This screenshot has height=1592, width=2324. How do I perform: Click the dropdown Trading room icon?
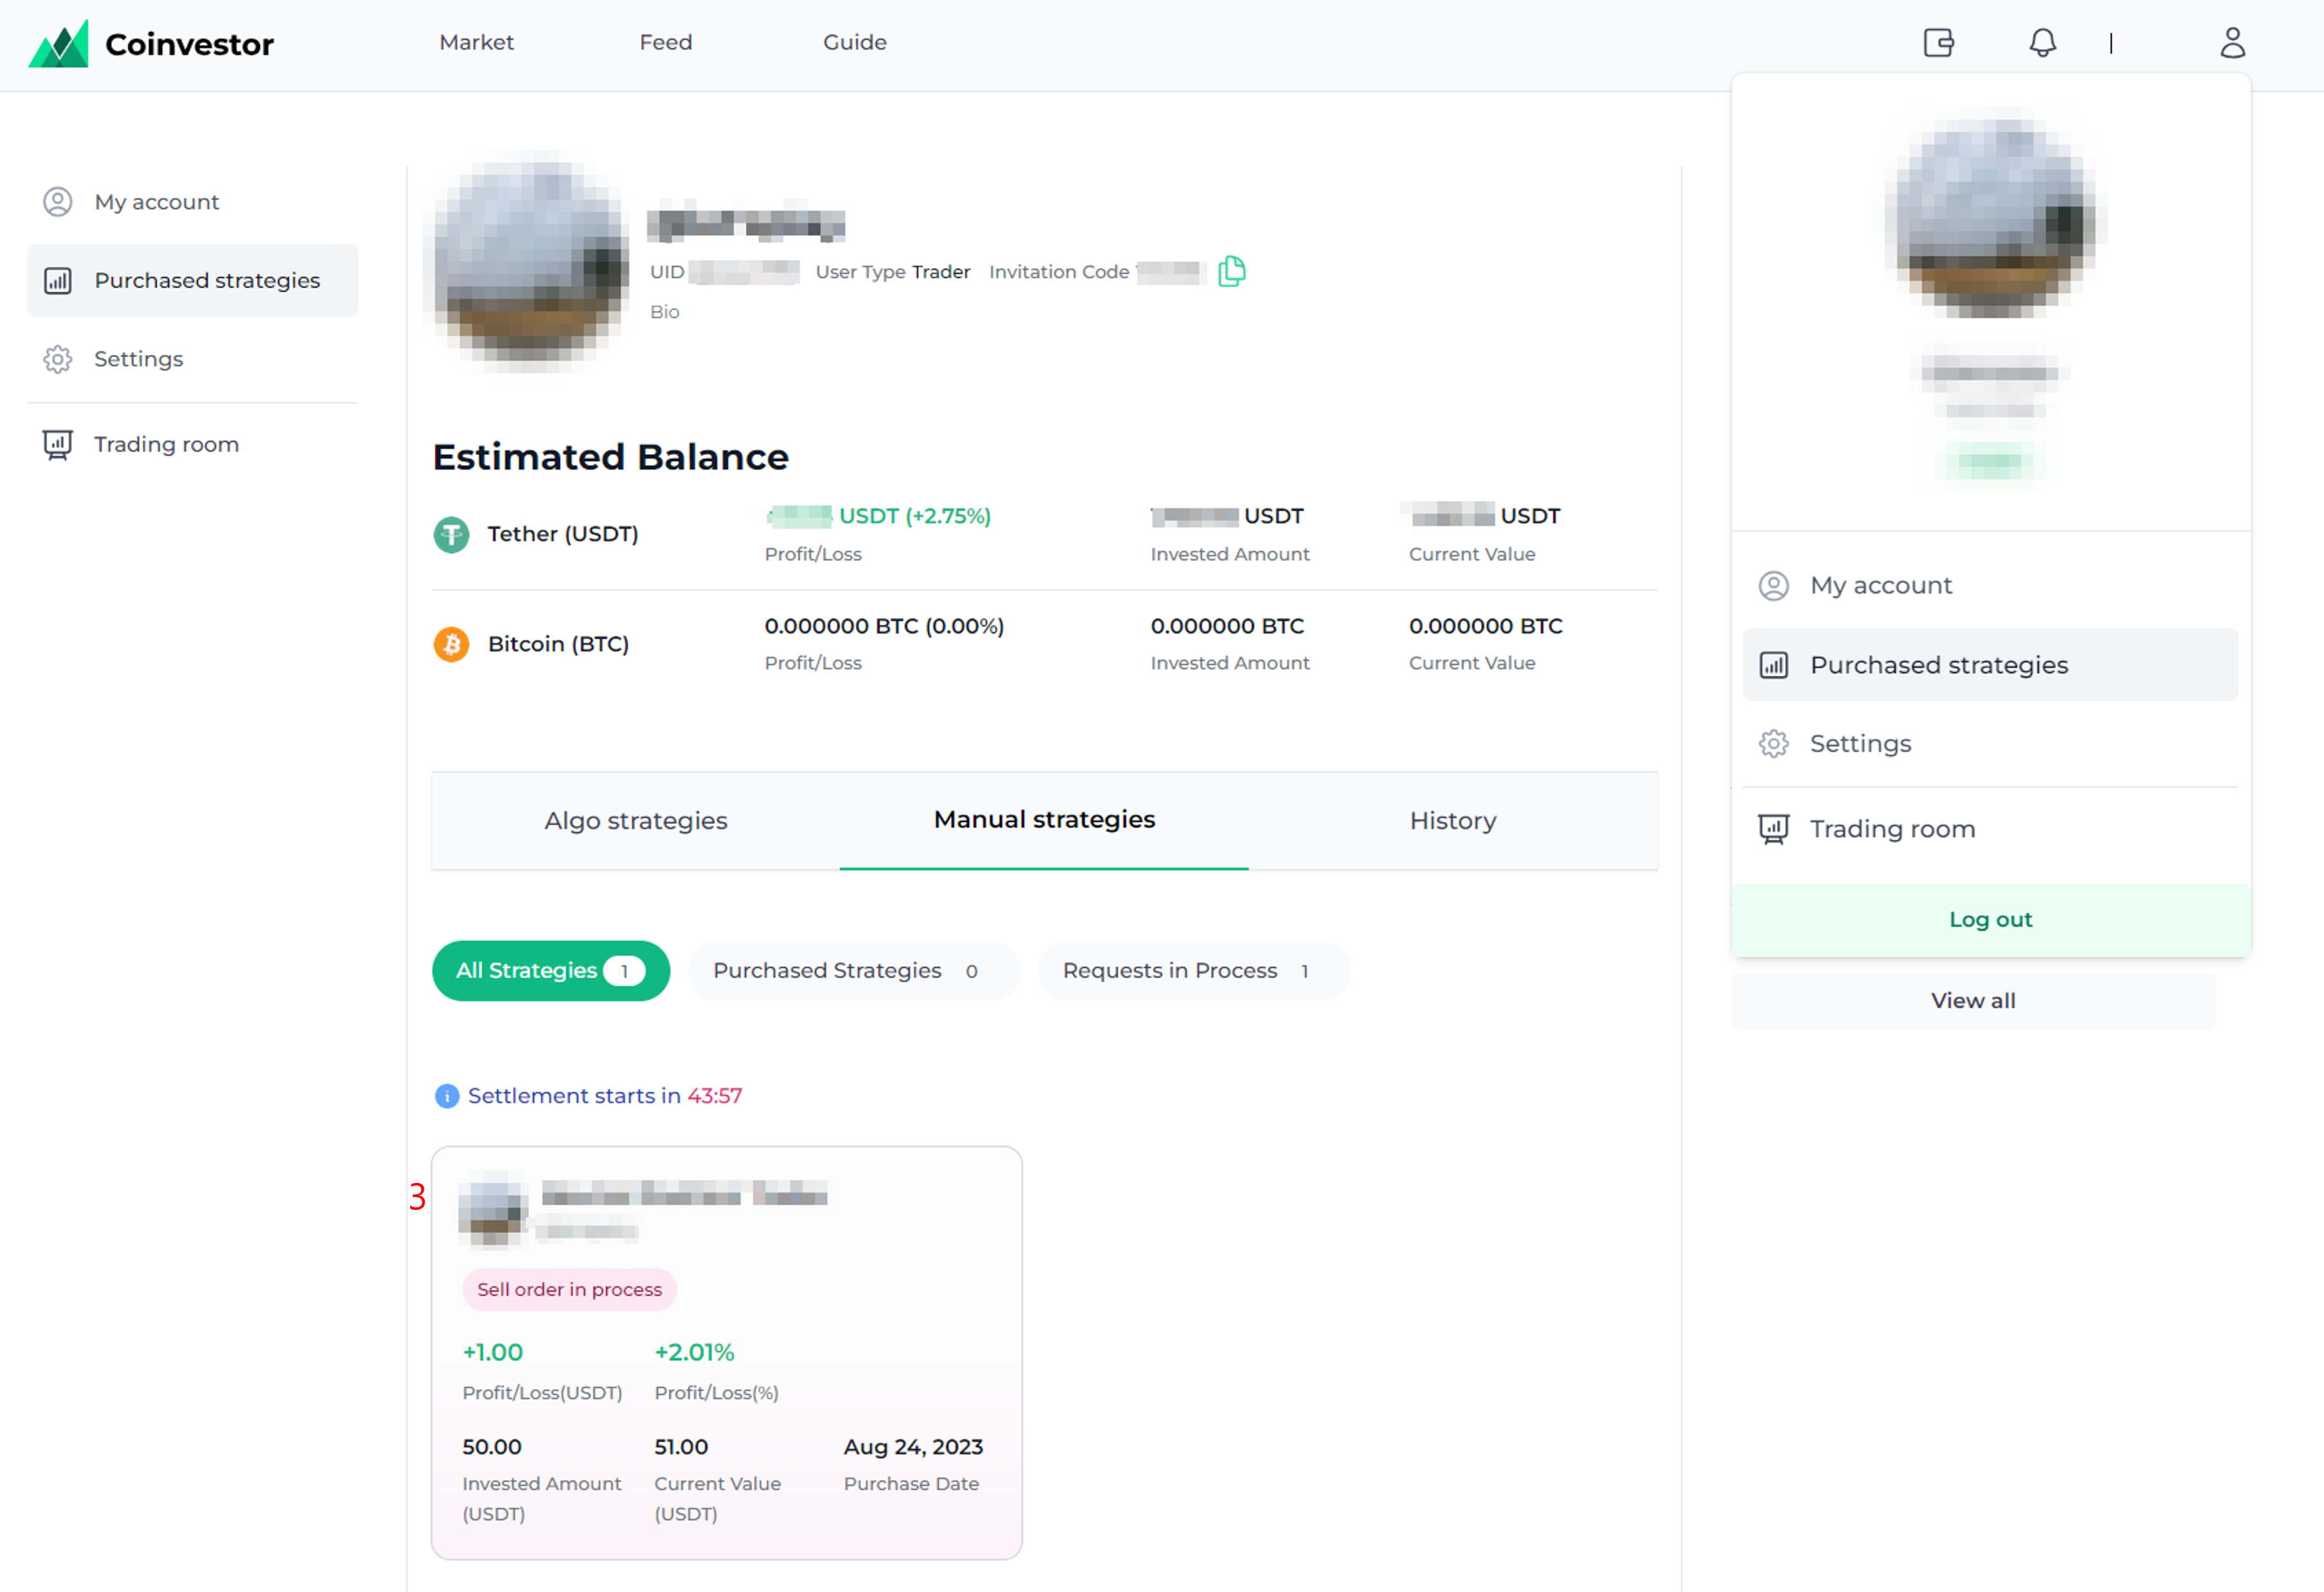tap(1773, 829)
